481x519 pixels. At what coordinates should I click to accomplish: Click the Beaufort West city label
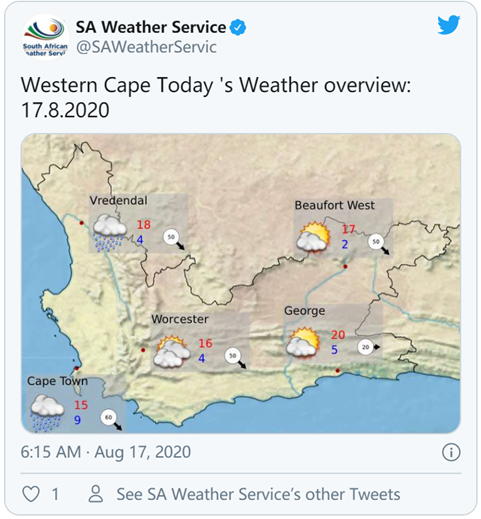[x=334, y=205]
